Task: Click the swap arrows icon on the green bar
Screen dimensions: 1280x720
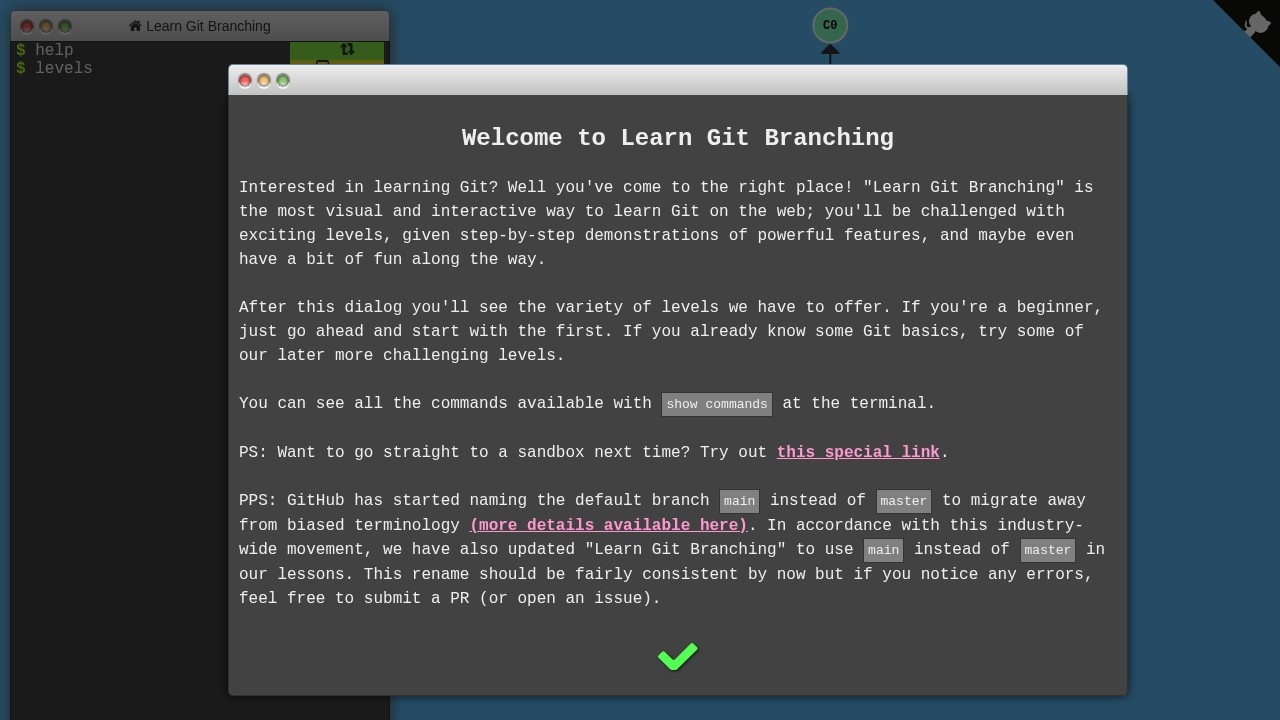Action: (x=347, y=49)
